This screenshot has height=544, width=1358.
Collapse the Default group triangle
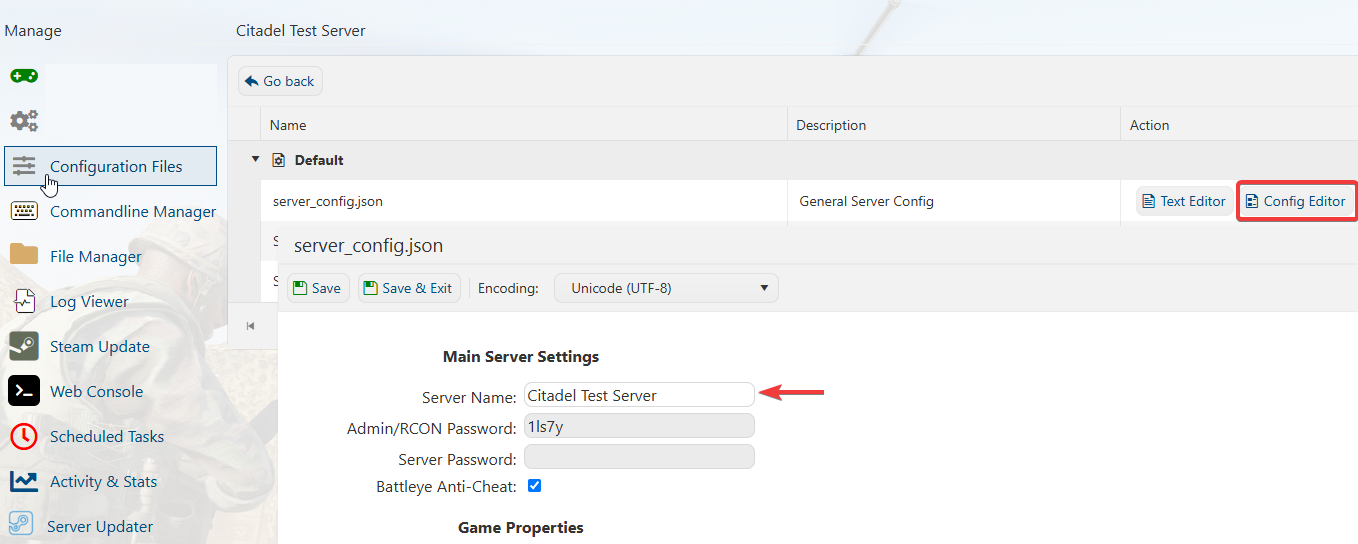(x=255, y=159)
